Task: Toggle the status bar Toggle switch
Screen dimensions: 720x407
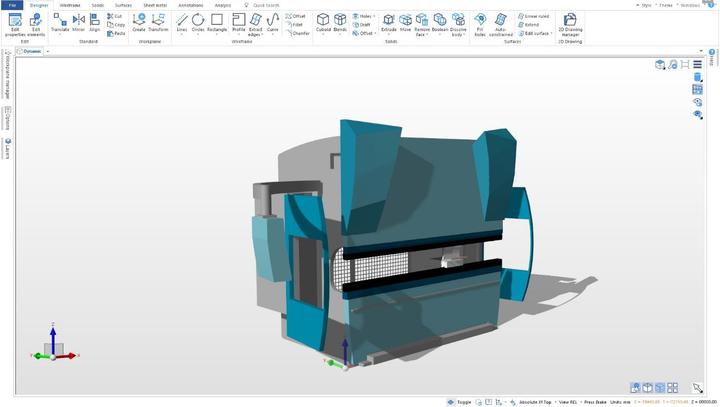Action: click(x=451, y=402)
